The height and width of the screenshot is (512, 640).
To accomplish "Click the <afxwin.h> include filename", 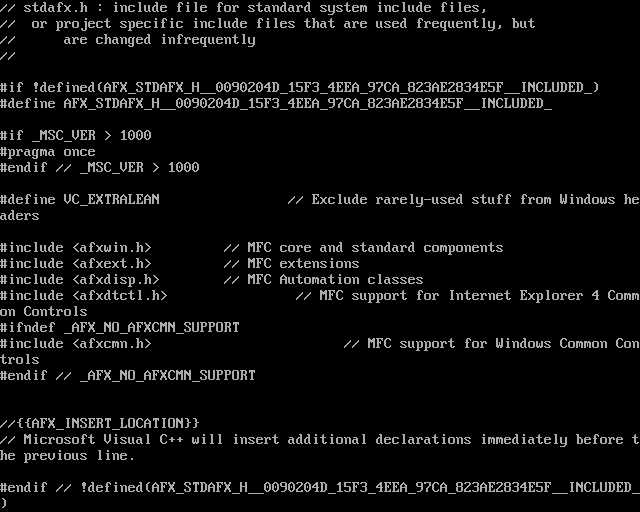I will point(112,248).
